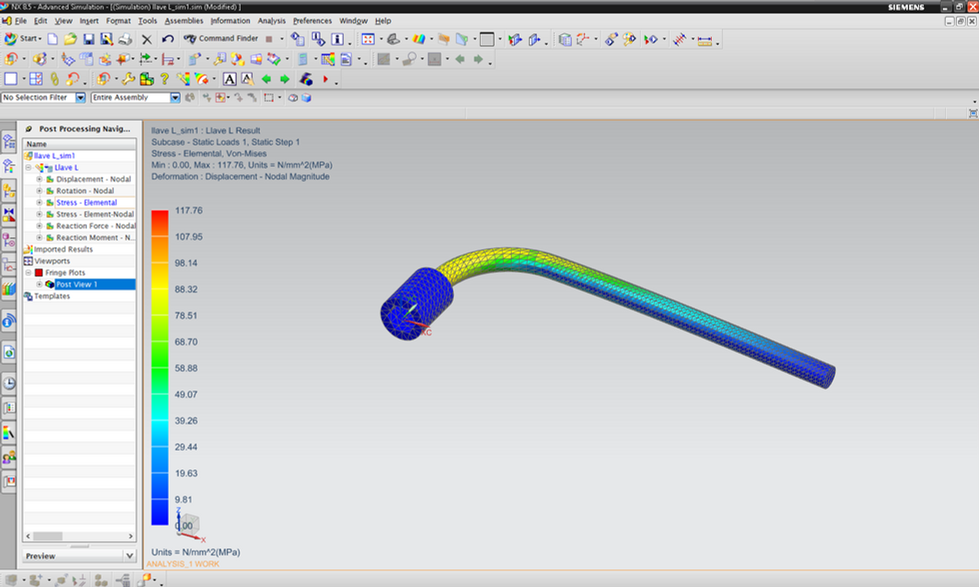Image resolution: width=979 pixels, height=587 pixels.
Task: Click the boxed 'A' annotation icon
Action: 230,79
